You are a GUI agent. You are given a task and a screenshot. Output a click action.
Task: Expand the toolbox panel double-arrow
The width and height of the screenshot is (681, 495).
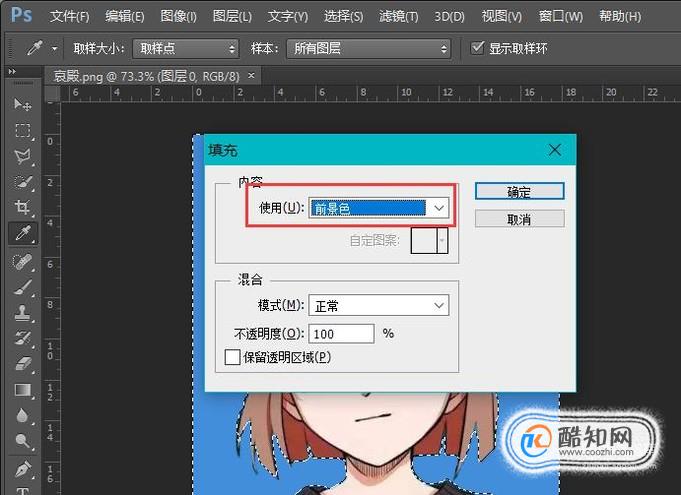click(12, 71)
